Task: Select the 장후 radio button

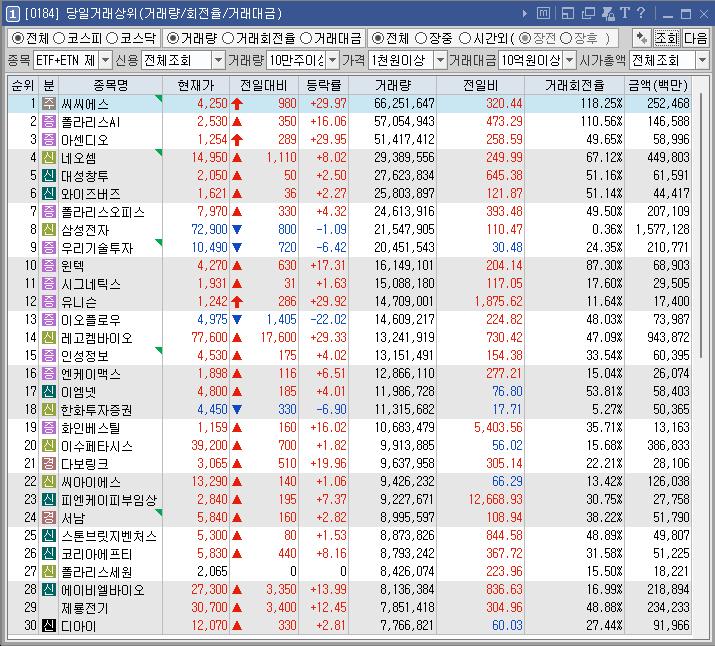Action: click(x=566, y=38)
